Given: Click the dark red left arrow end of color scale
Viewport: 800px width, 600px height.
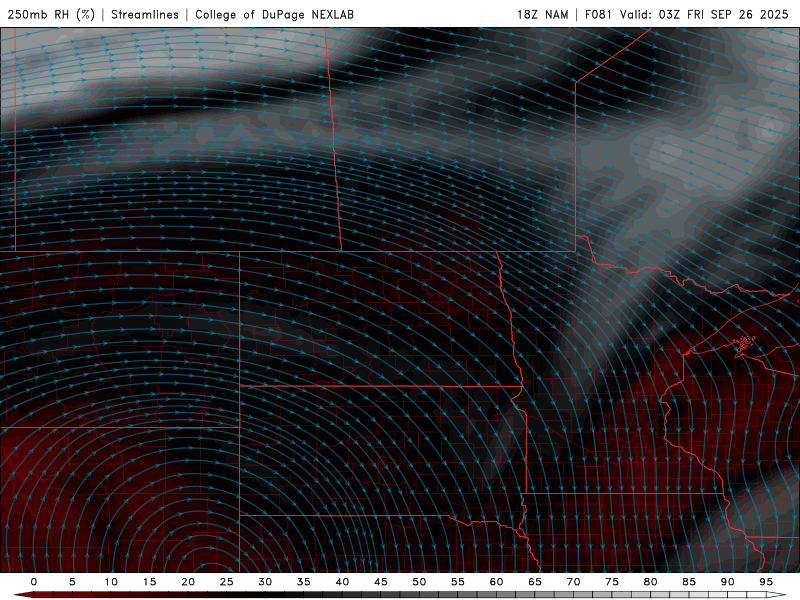Looking at the screenshot, I should click(x=23, y=595).
